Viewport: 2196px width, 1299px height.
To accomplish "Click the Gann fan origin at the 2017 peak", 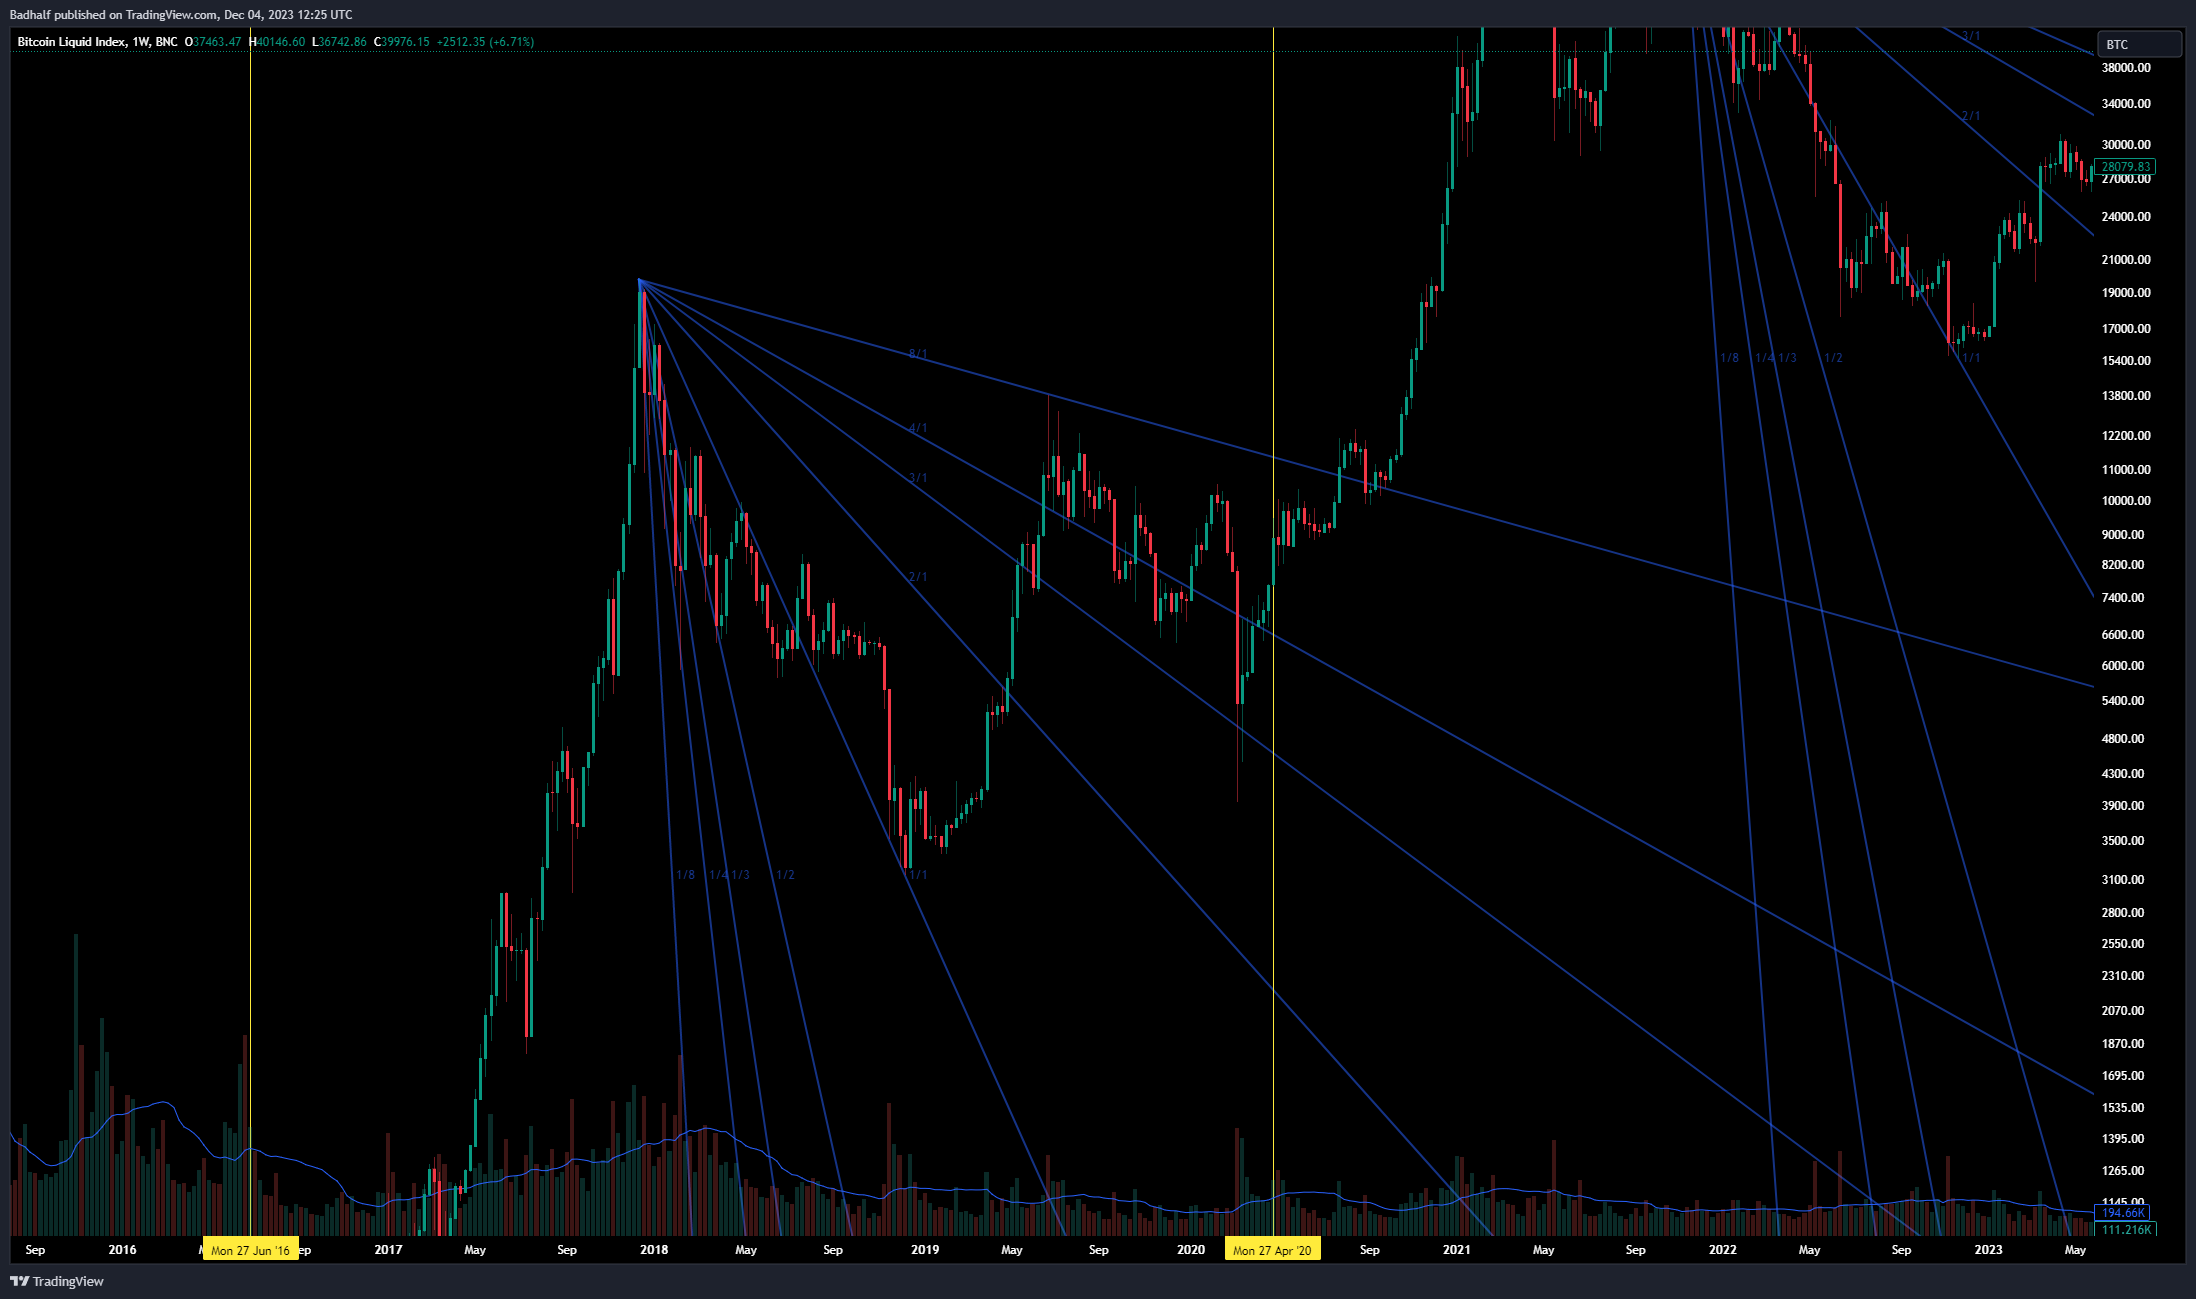I will tap(639, 281).
